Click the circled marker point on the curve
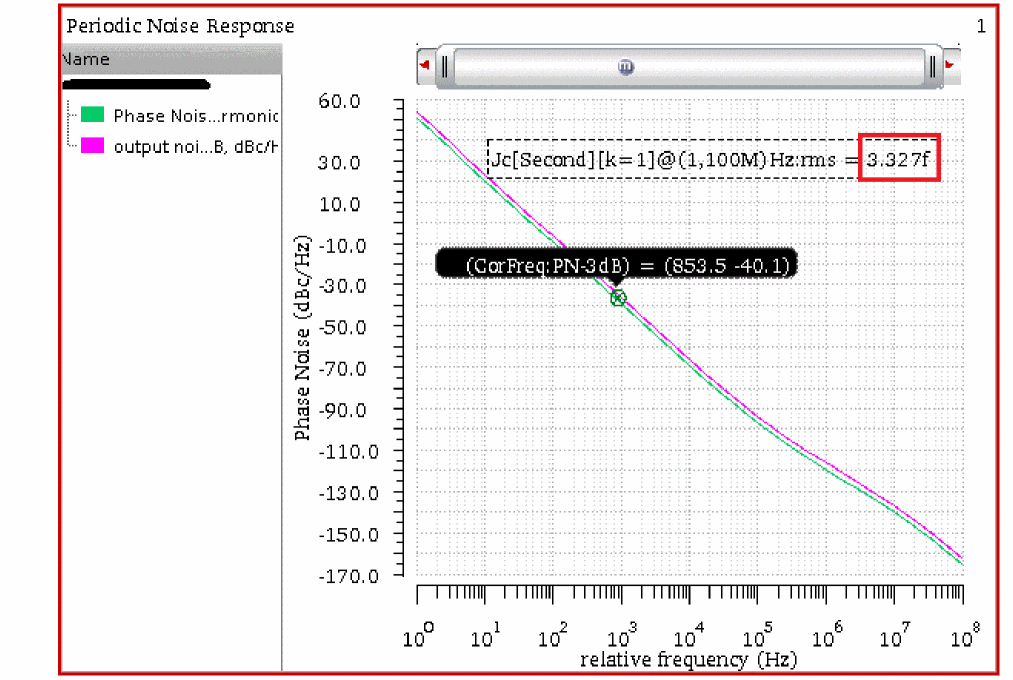 pyautogui.click(x=618, y=298)
